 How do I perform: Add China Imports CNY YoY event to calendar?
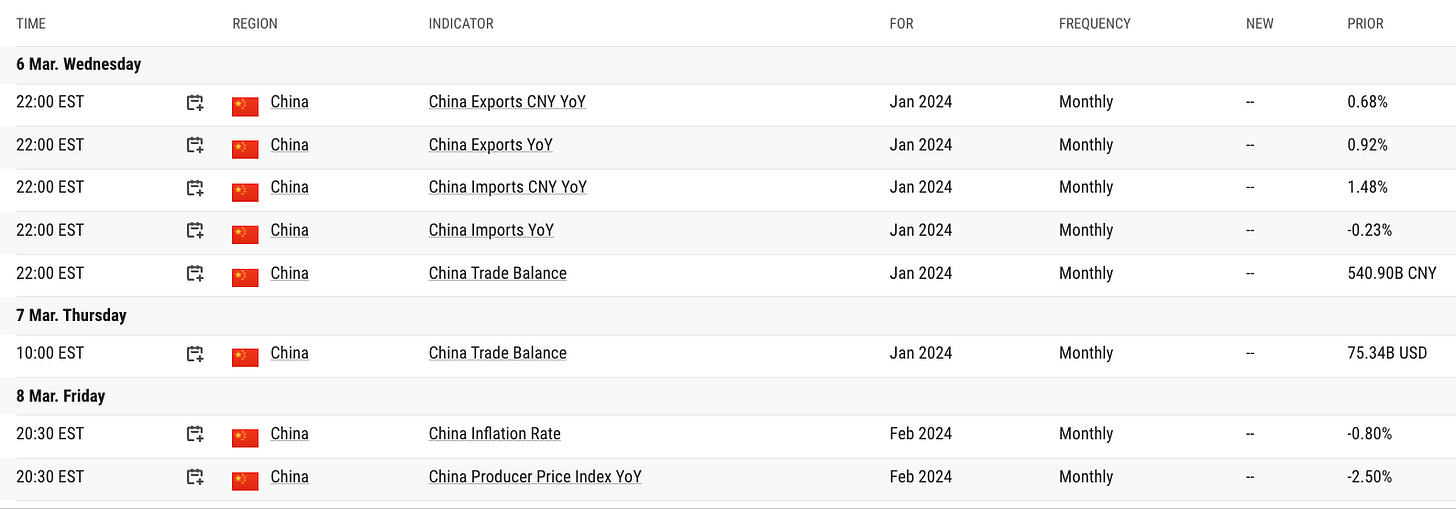point(195,188)
